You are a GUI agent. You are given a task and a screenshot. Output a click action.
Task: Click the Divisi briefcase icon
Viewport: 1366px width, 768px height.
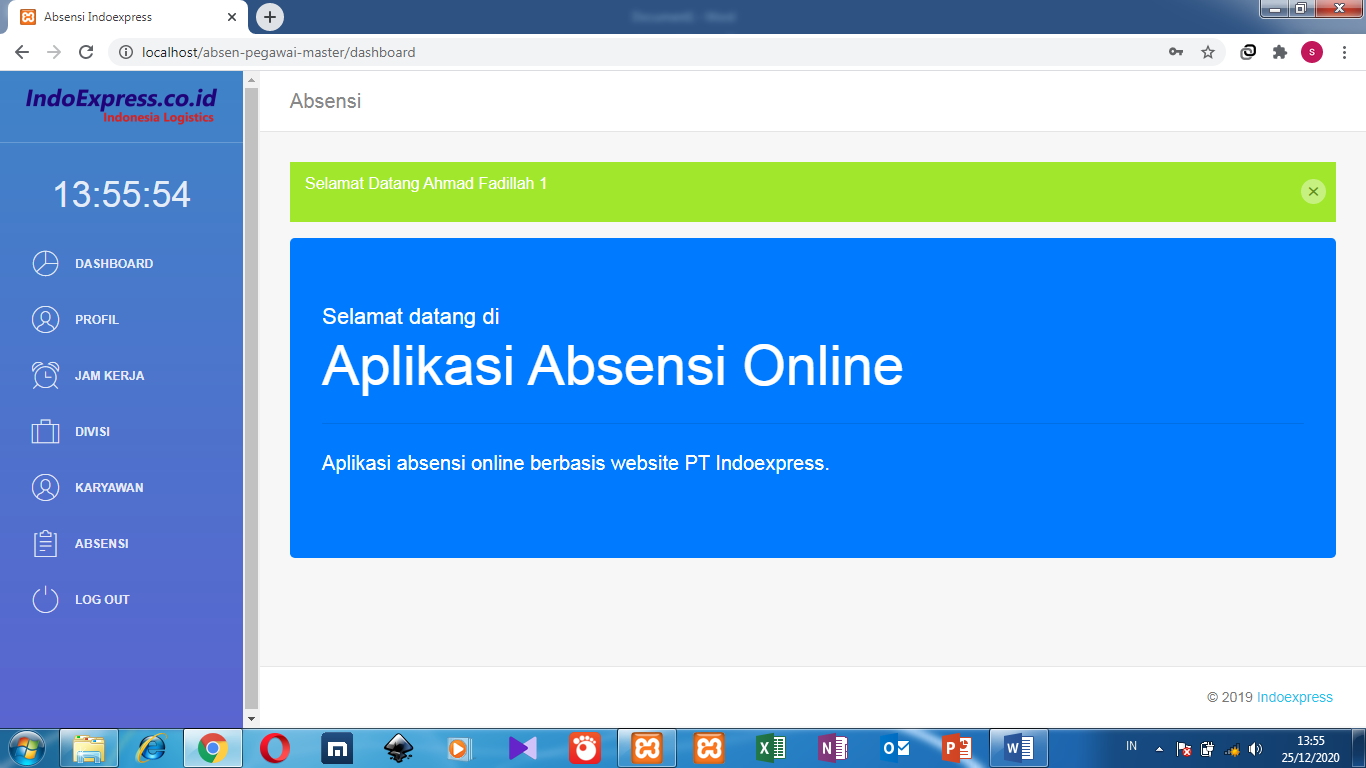click(x=44, y=431)
